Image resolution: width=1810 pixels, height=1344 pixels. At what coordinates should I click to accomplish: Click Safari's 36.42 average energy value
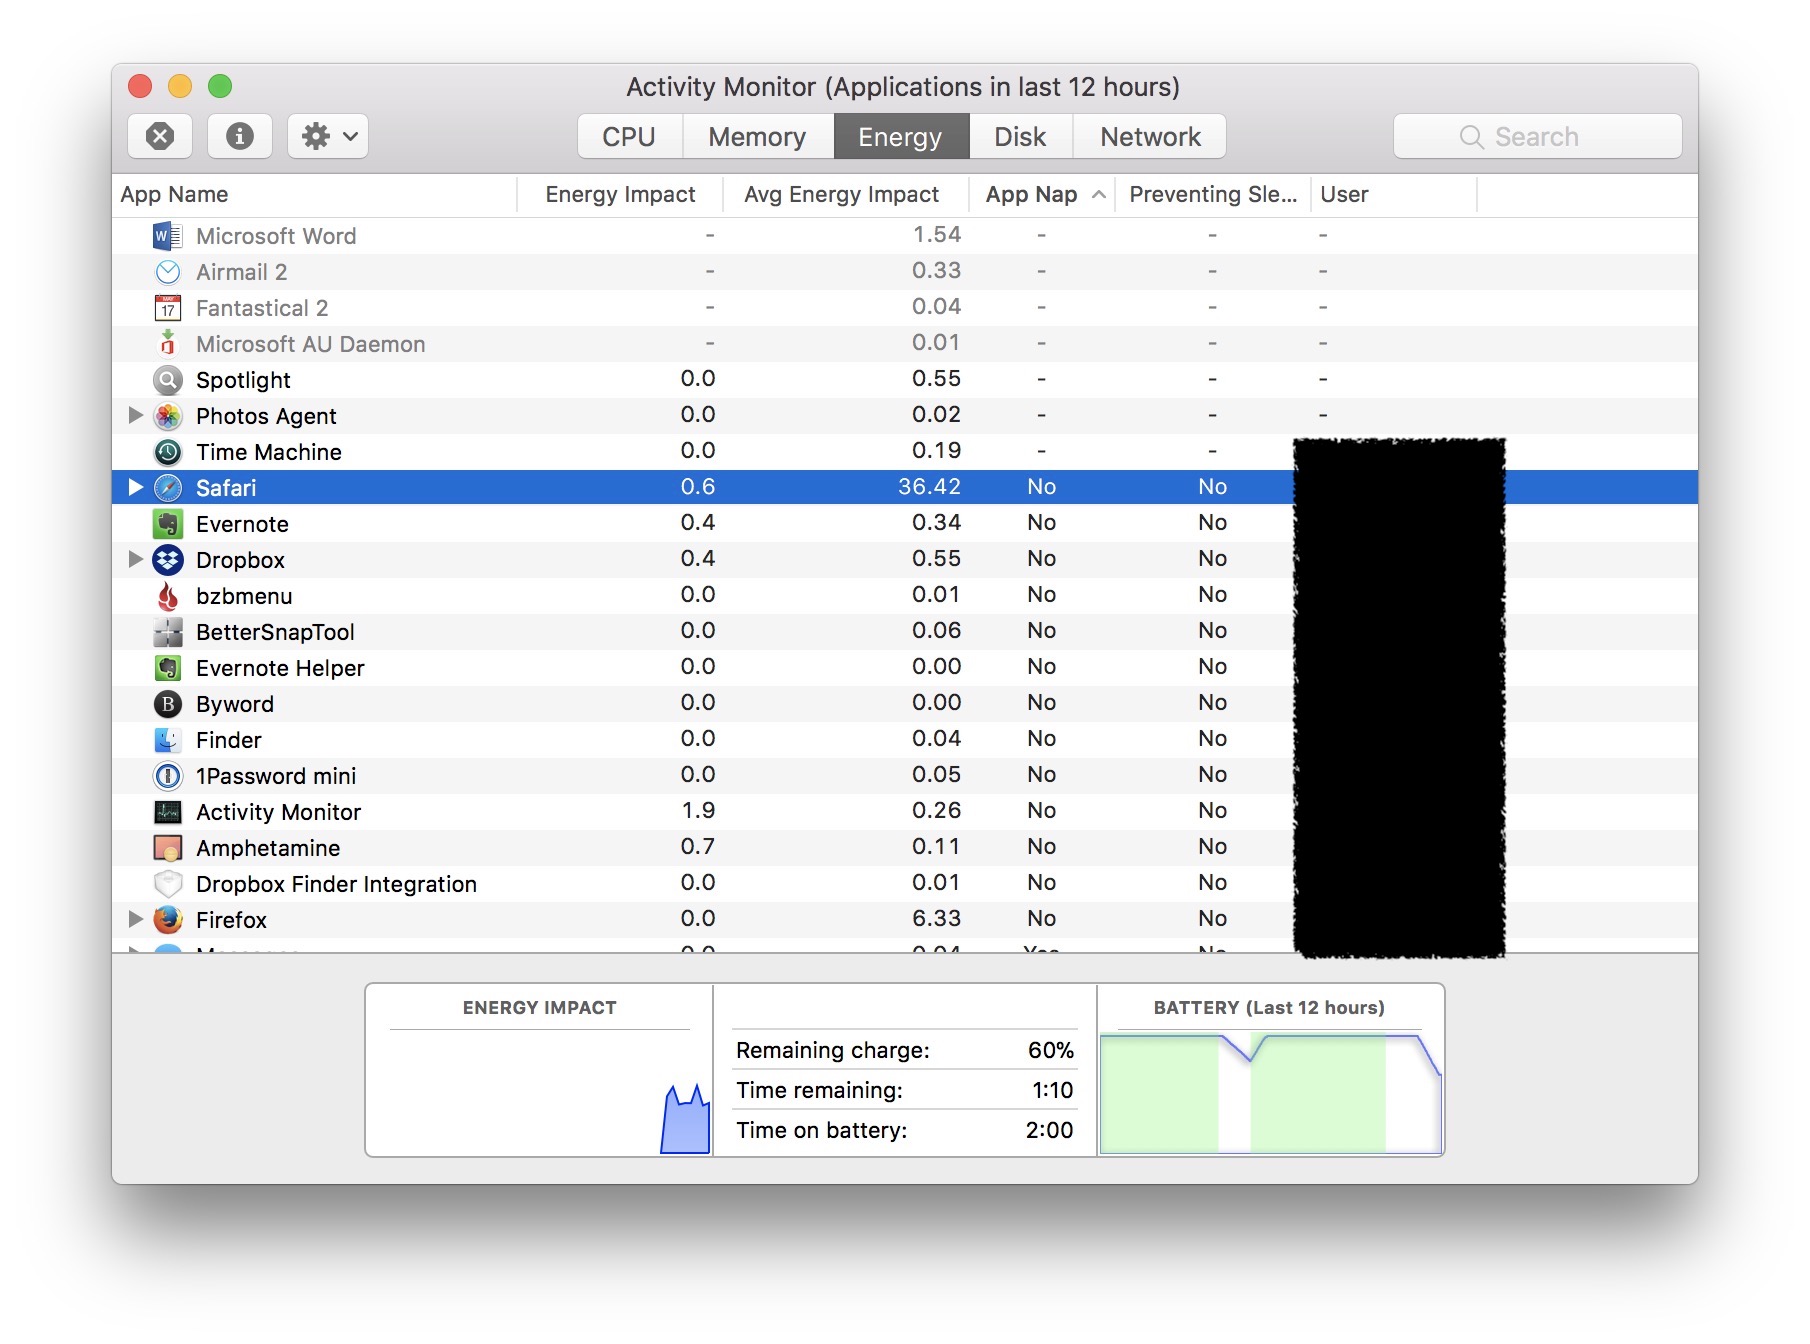click(x=929, y=487)
